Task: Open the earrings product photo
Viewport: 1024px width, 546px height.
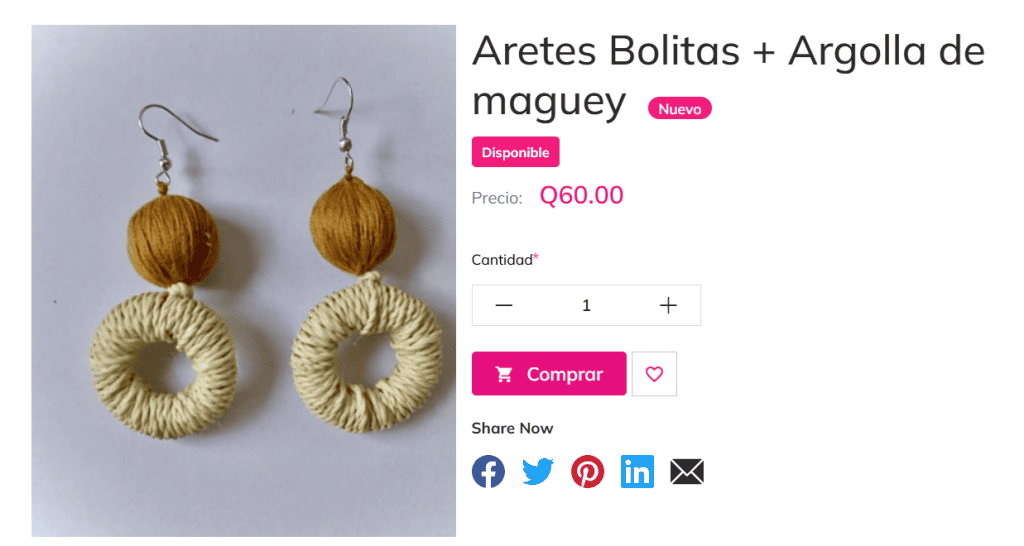Action: coord(244,281)
